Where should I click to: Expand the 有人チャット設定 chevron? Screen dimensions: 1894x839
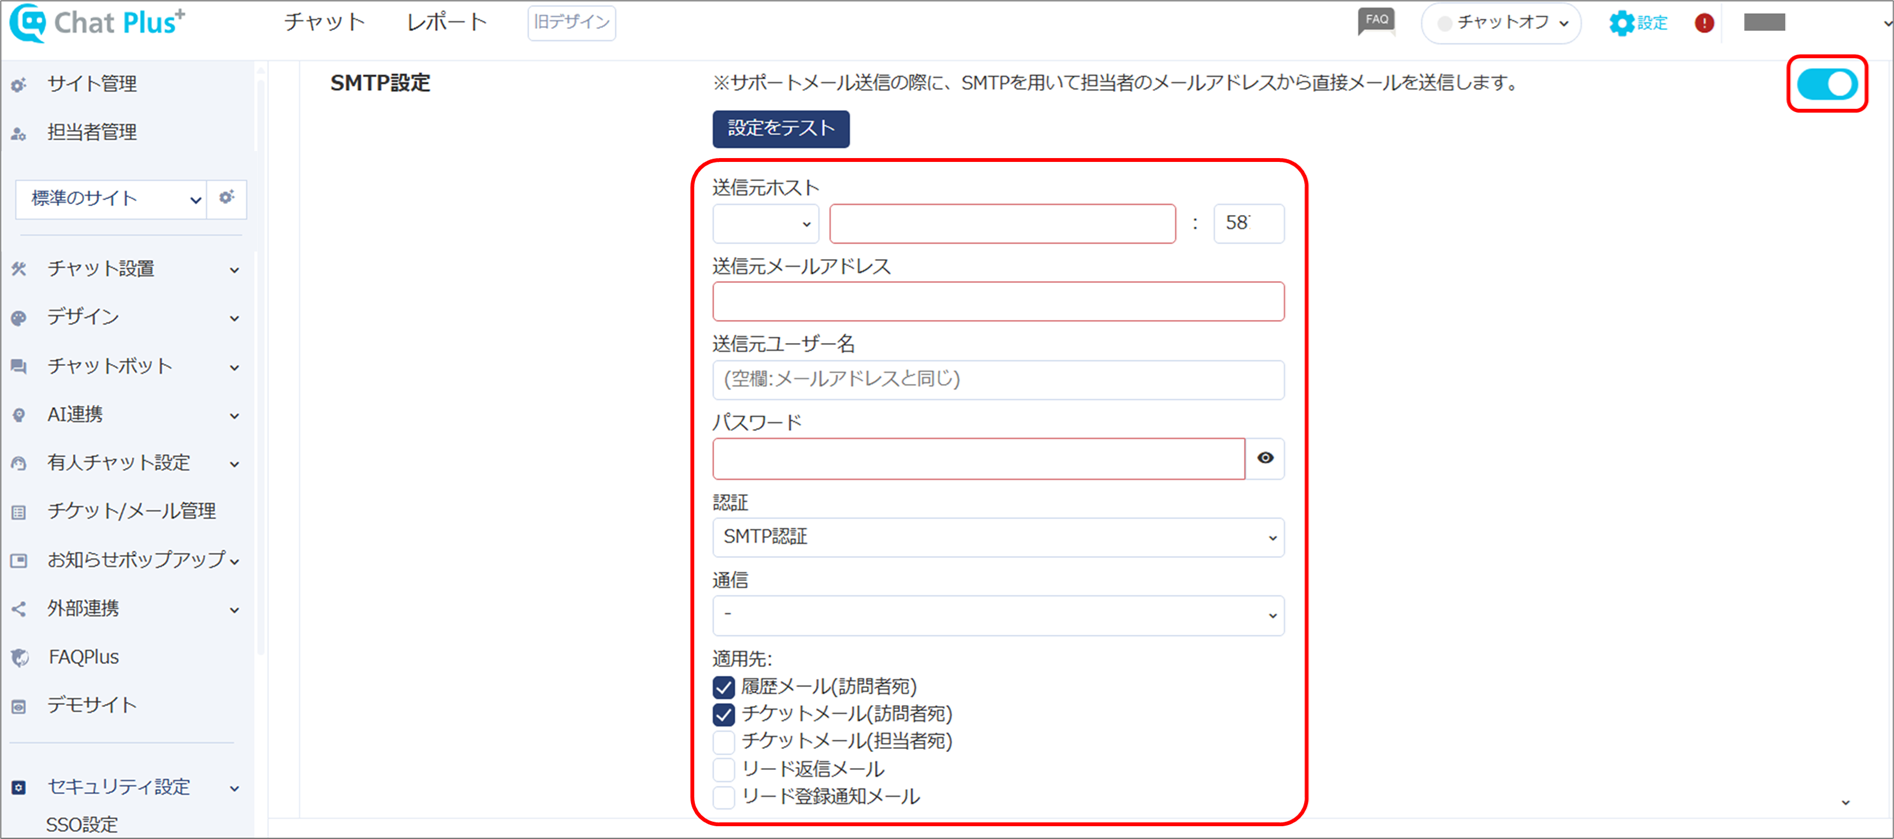(x=234, y=464)
